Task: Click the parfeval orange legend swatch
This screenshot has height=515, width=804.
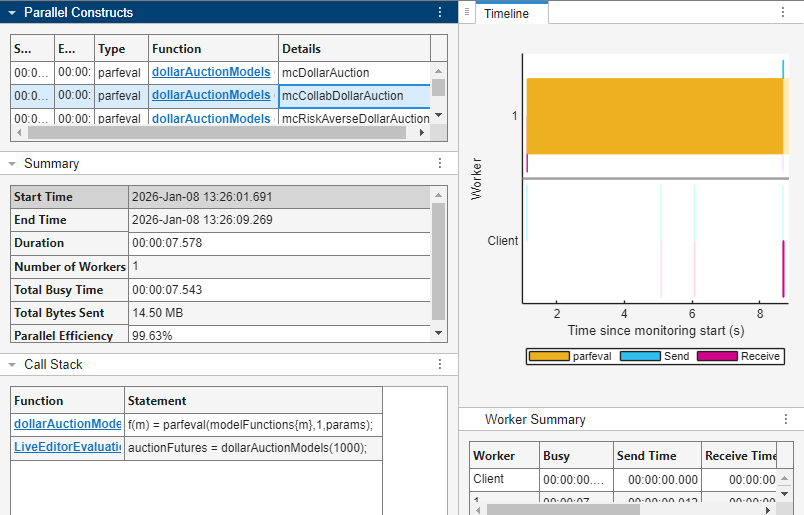Action: 549,356
